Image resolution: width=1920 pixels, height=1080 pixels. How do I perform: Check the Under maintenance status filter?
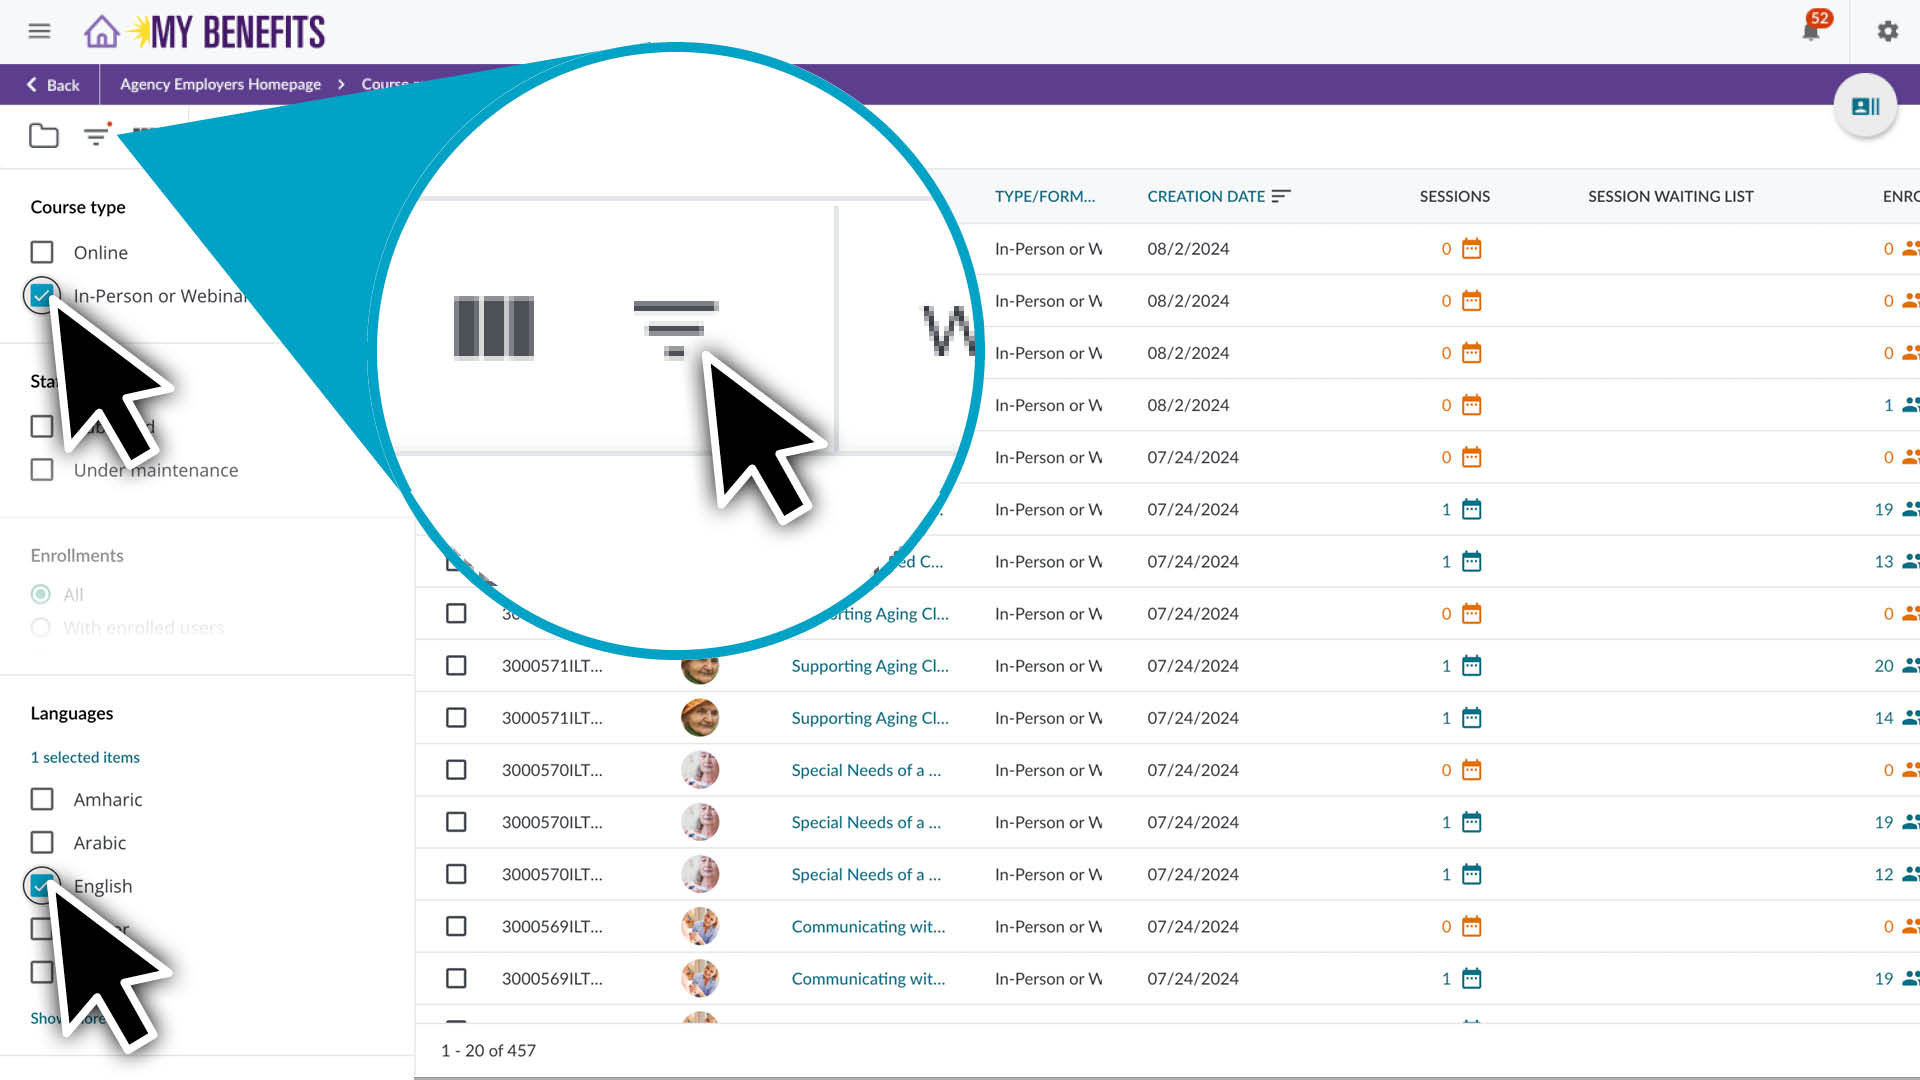coord(41,469)
